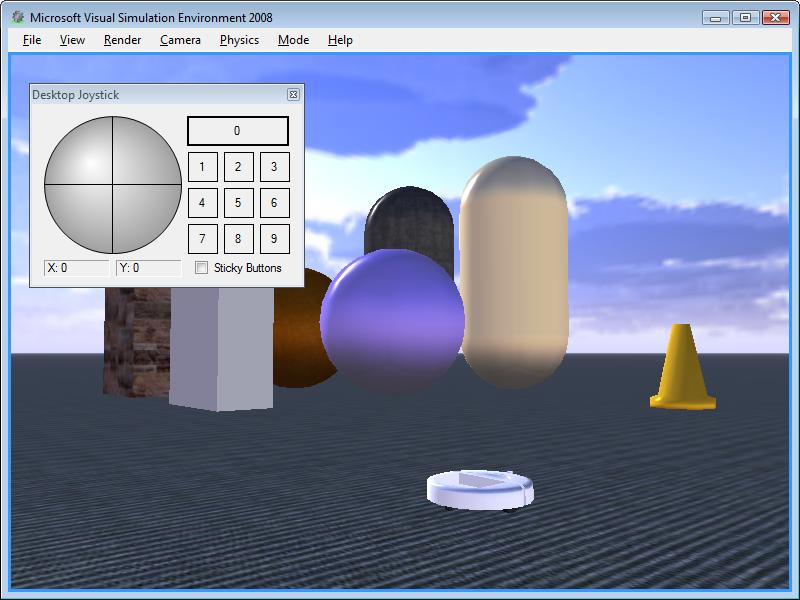The width and height of the screenshot is (800, 600).
Task: Click the joystick trackball control
Action: pyautogui.click(x=113, y=185)
